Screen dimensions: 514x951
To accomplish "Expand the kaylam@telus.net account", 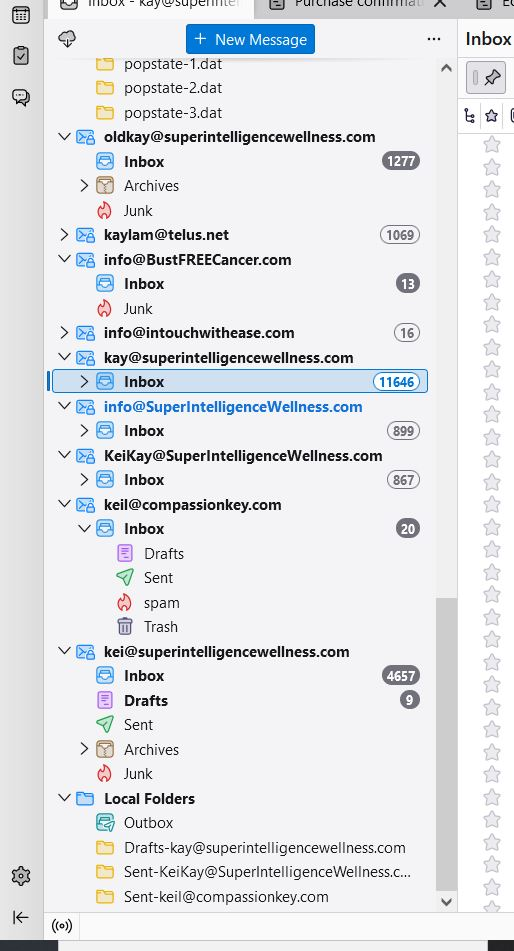I will pyautogui.click(x=64, y=235).
